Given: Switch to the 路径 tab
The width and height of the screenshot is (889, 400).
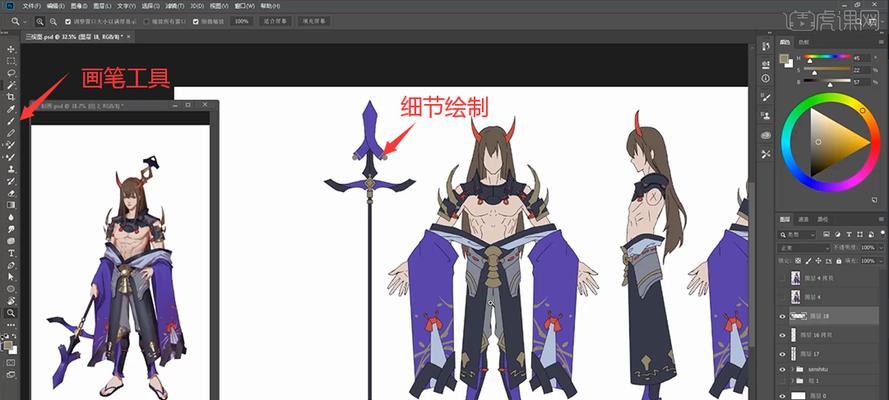Looking at the screenshot, I should (x=822, y=219).
